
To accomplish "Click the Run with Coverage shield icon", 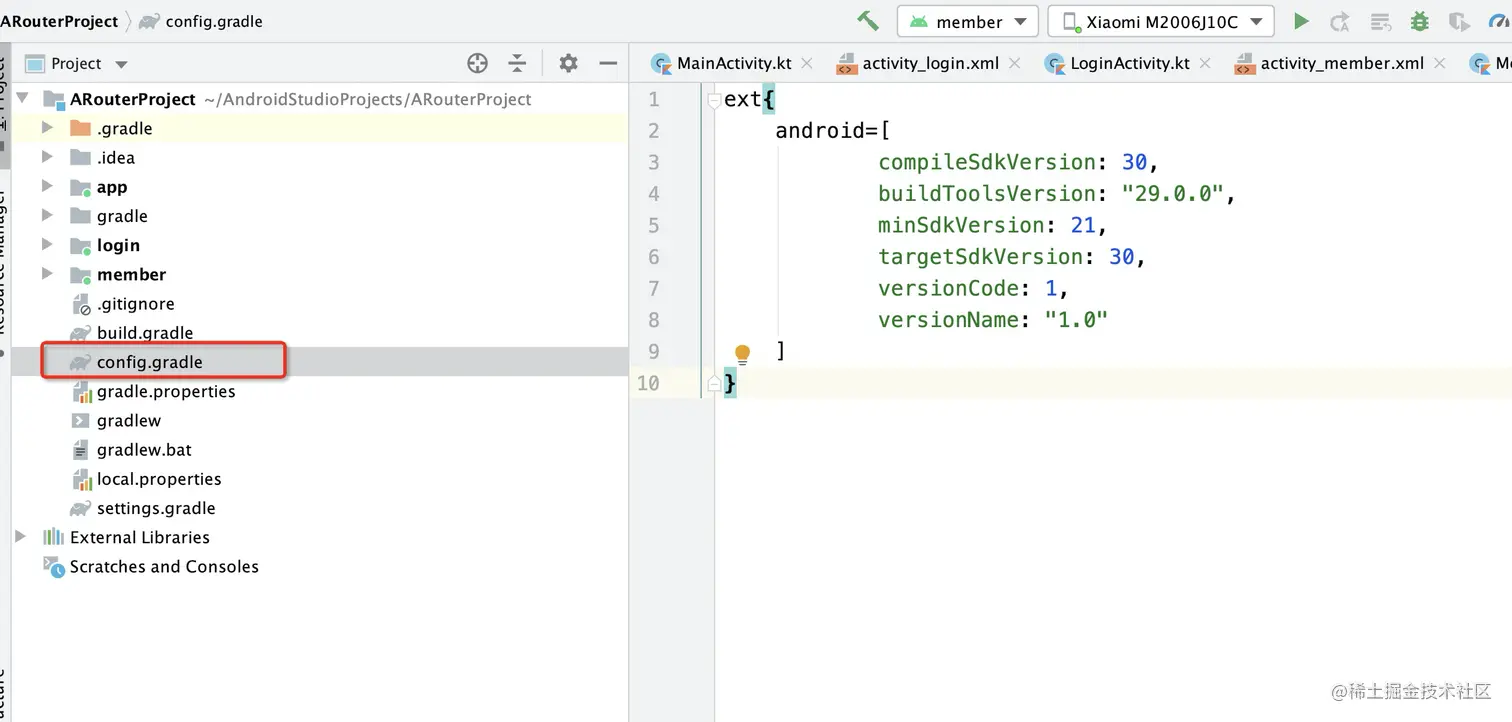I will tap(1459, 21).
